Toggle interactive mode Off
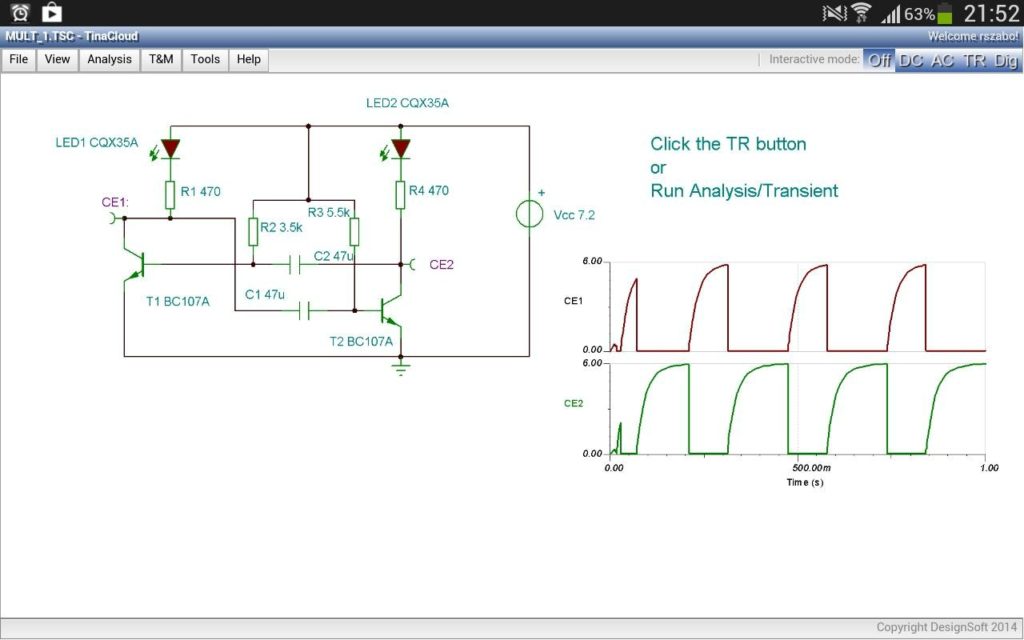The image size is (1024, 640). pos(878,60)
